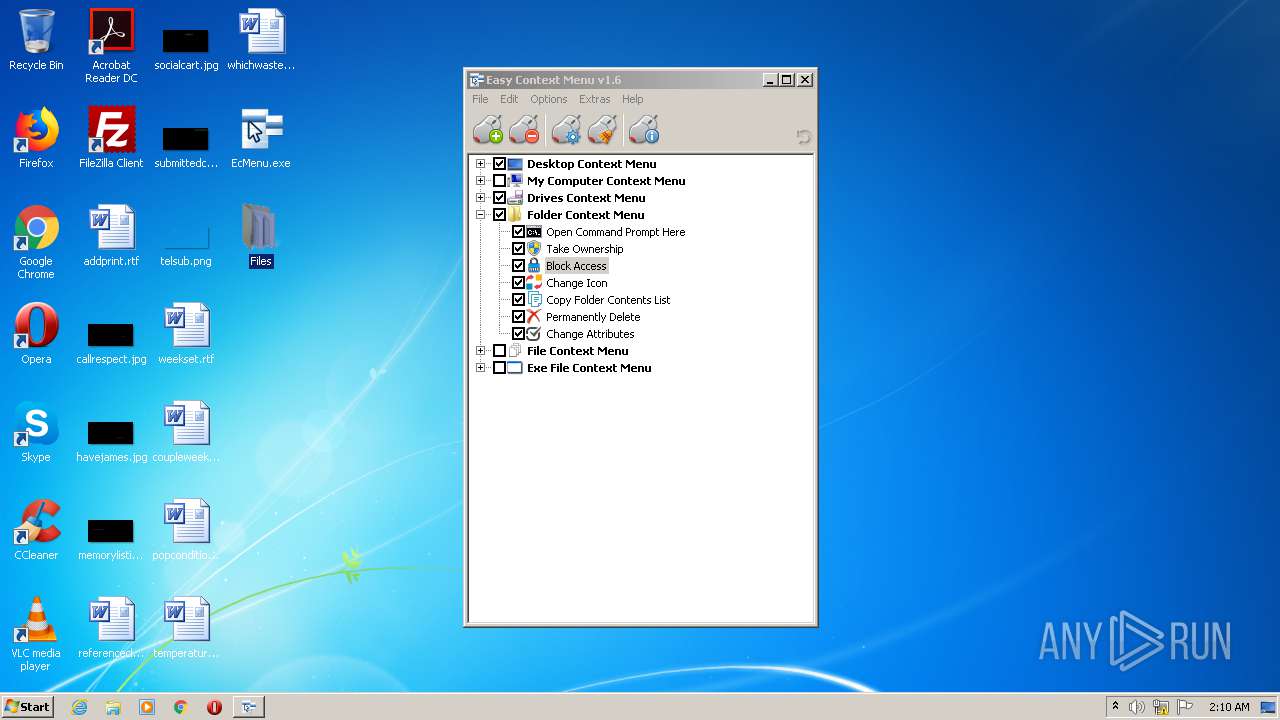
Task: Select the Recycle Bin desktop icon
Action: tap(36, 40)
